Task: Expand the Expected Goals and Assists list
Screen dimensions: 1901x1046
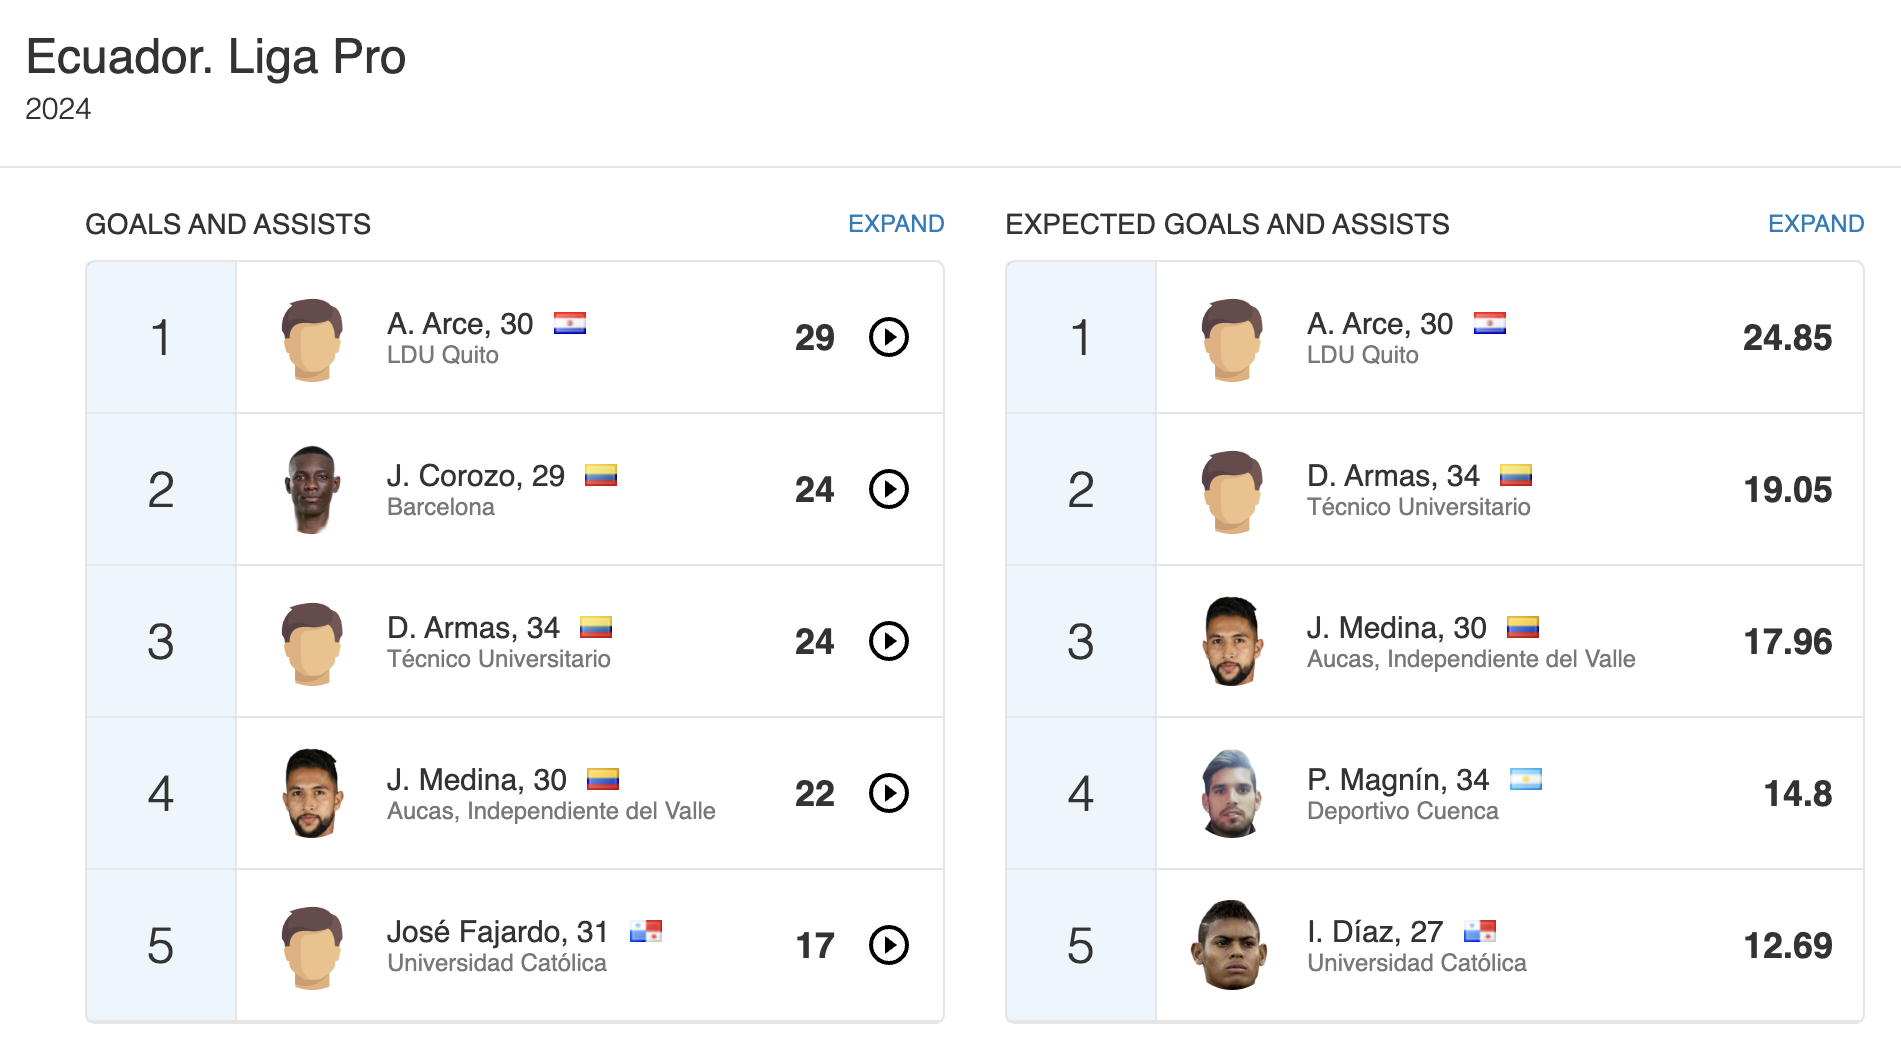Action: (x=1815, y=223)
